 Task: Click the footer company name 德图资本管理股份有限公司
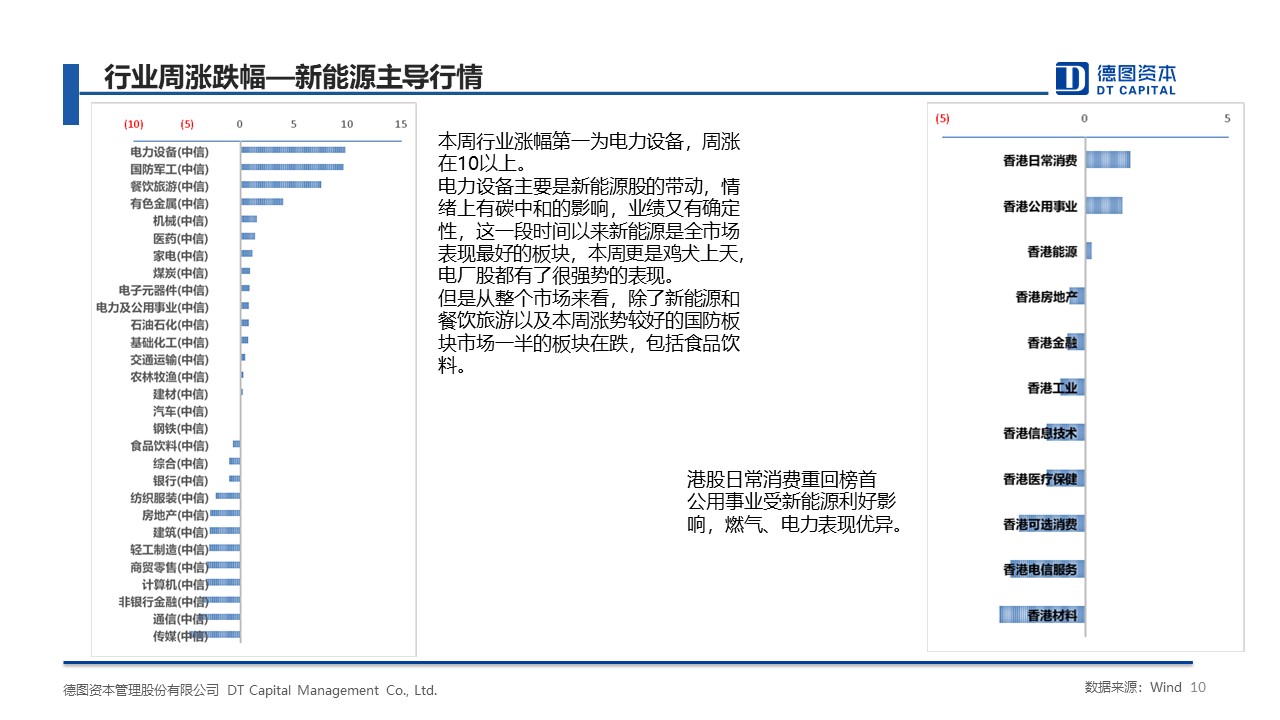(141, 690)
